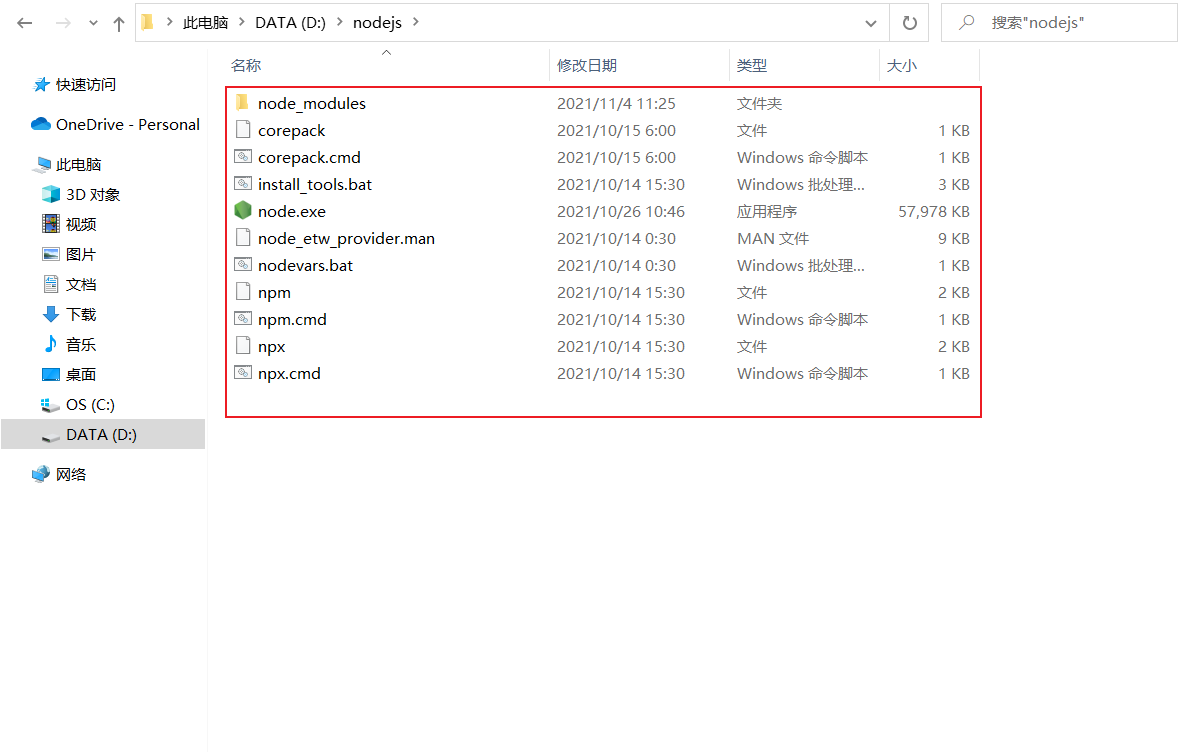Screen dimensions: 1188x752
Task: Select 此电脑 in the address breadcrumb
Action: point(205,23)
